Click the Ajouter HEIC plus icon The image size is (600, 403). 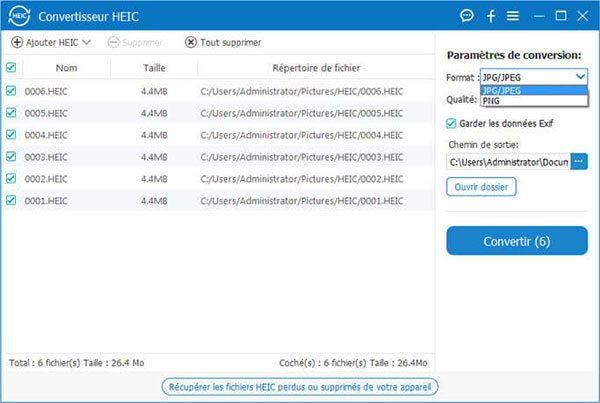17,42
